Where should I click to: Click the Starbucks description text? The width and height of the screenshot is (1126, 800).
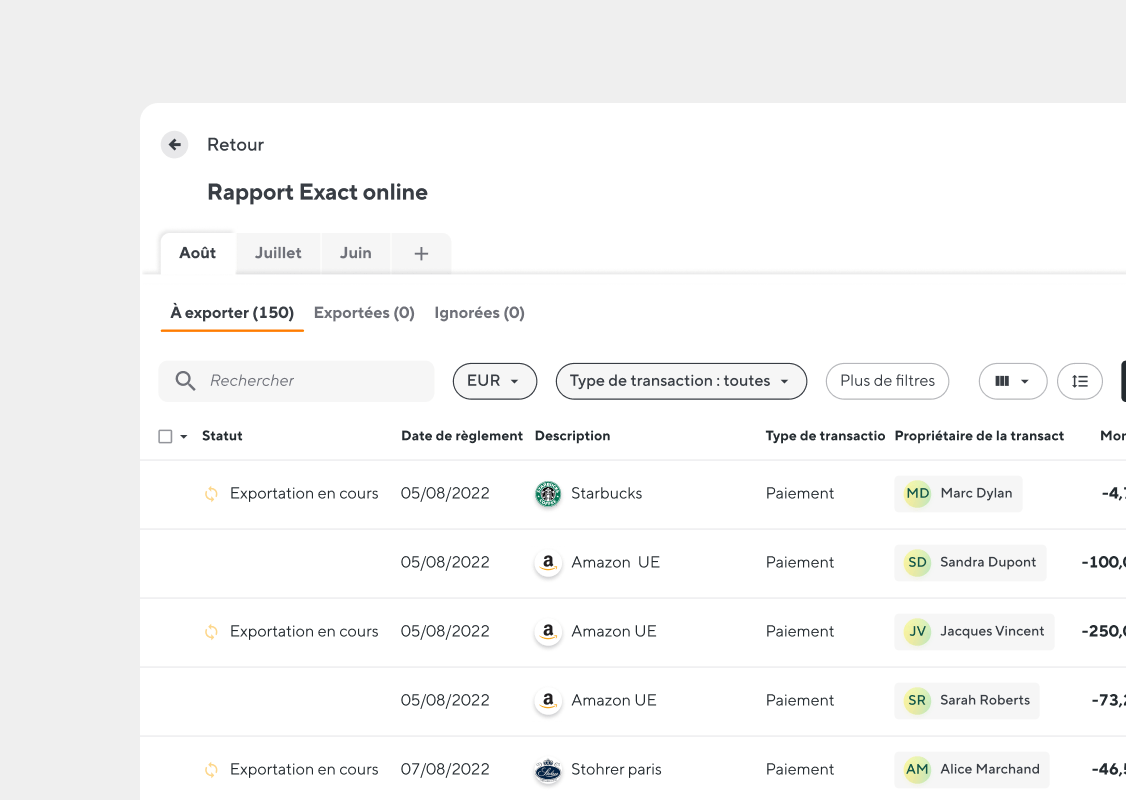(607, 493)
